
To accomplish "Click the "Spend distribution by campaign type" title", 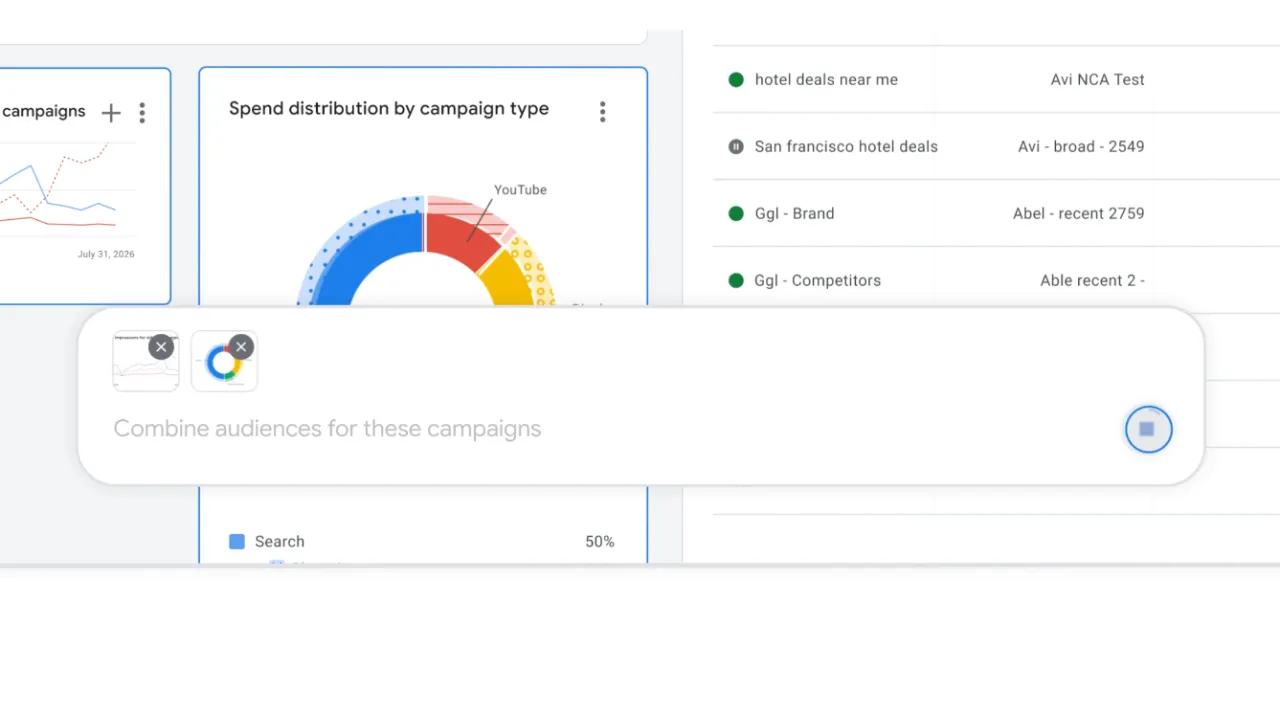I will coord(389,109).
